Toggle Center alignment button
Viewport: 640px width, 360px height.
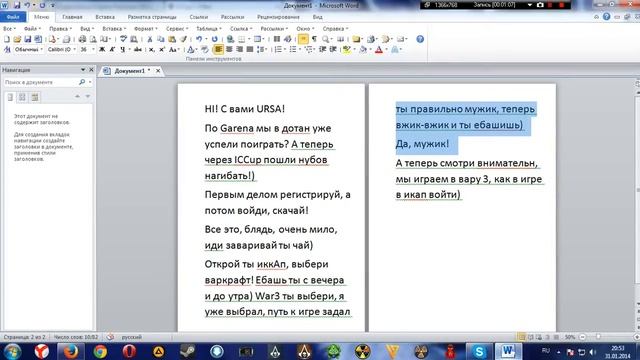tap(229, 49)
